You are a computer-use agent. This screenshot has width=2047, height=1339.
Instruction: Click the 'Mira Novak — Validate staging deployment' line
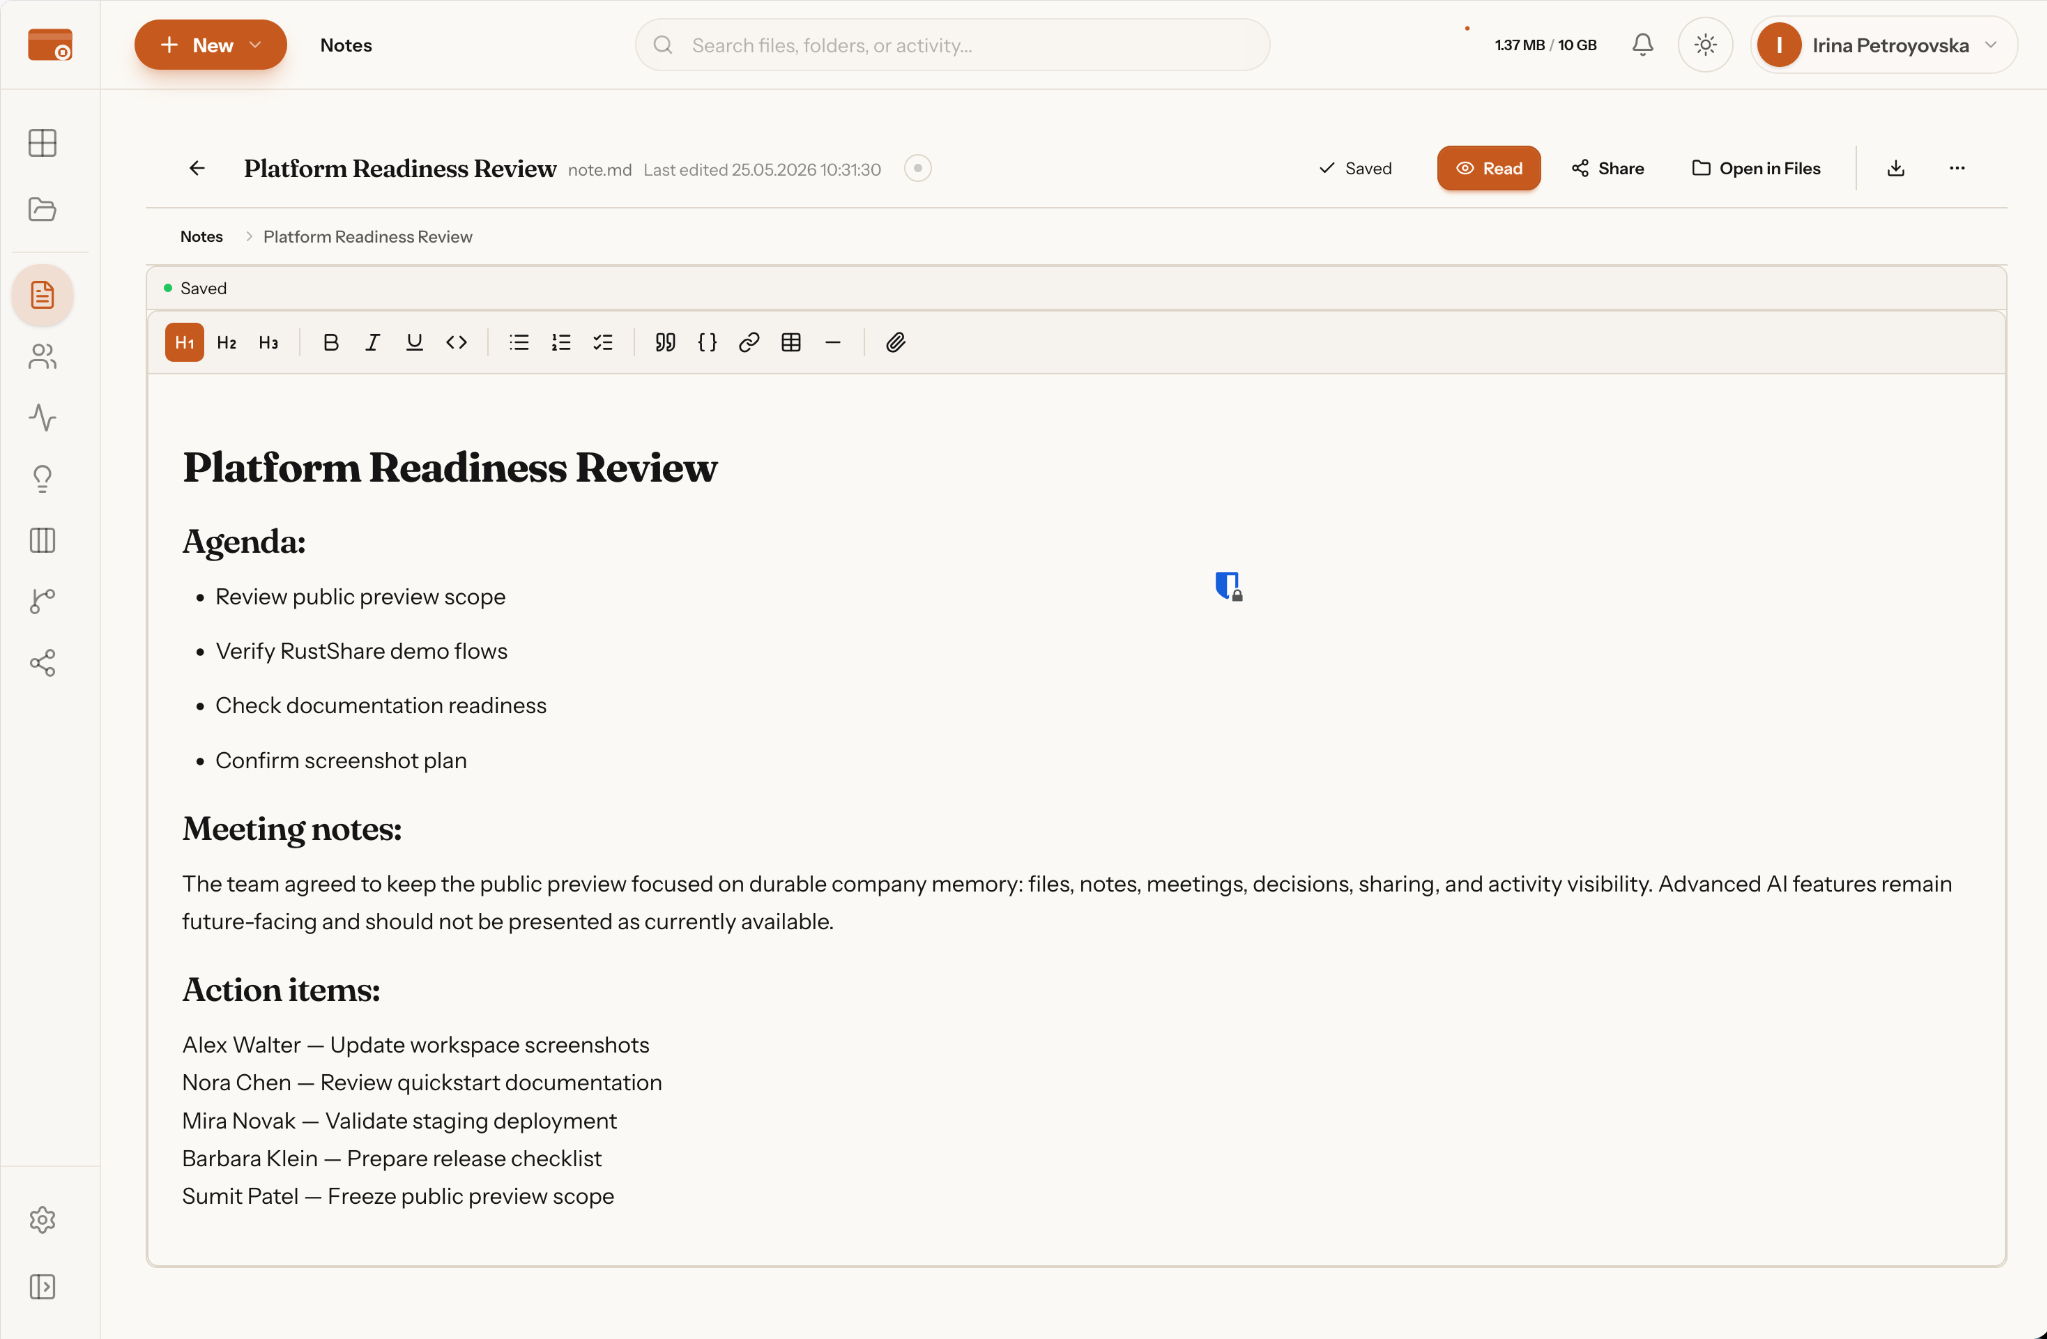(x=399, y=1121)
